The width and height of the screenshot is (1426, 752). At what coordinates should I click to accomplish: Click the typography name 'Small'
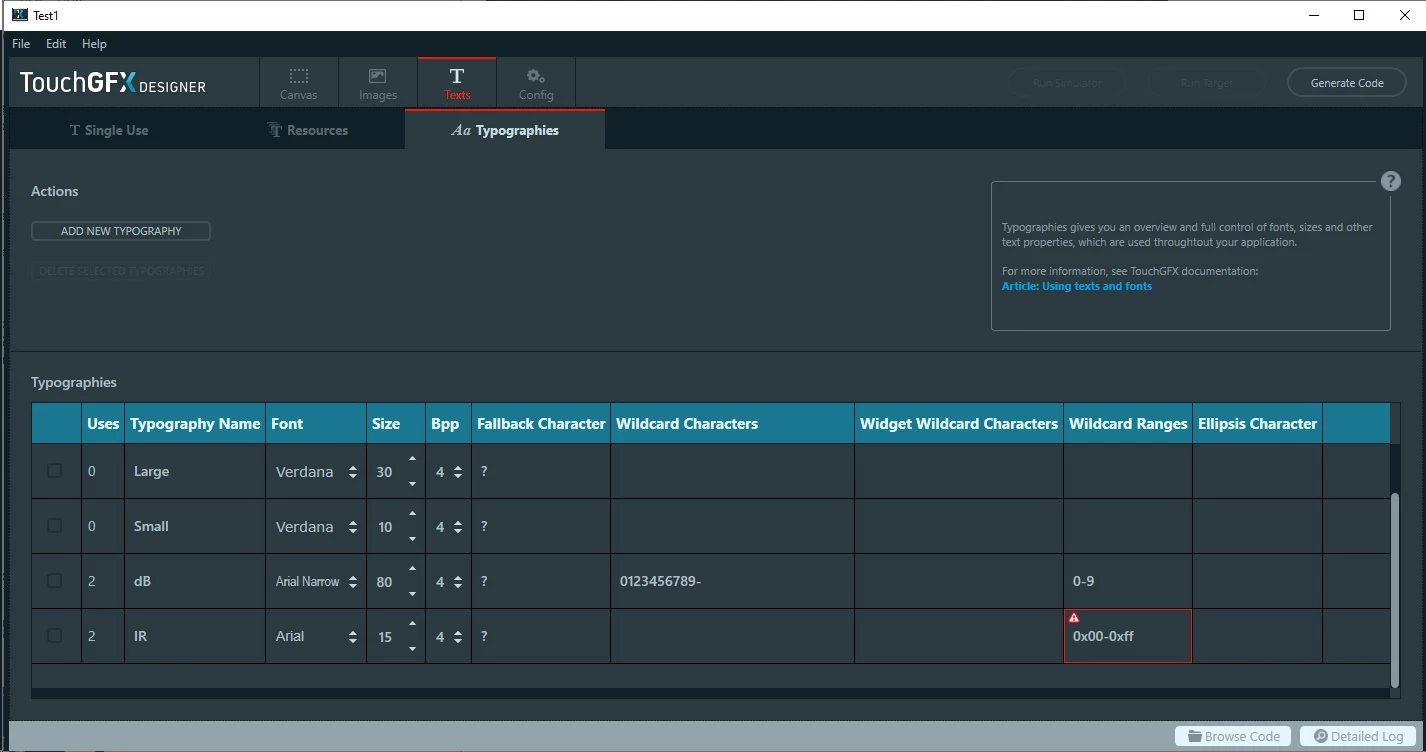tap(151, 526)
